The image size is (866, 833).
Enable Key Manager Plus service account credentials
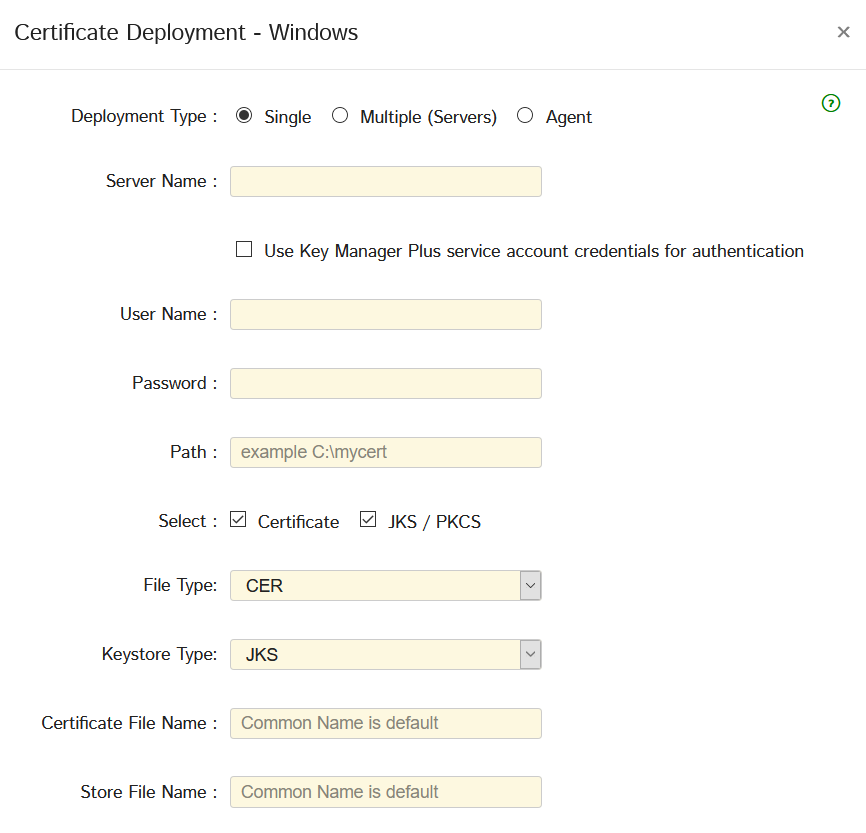[244, 250]
